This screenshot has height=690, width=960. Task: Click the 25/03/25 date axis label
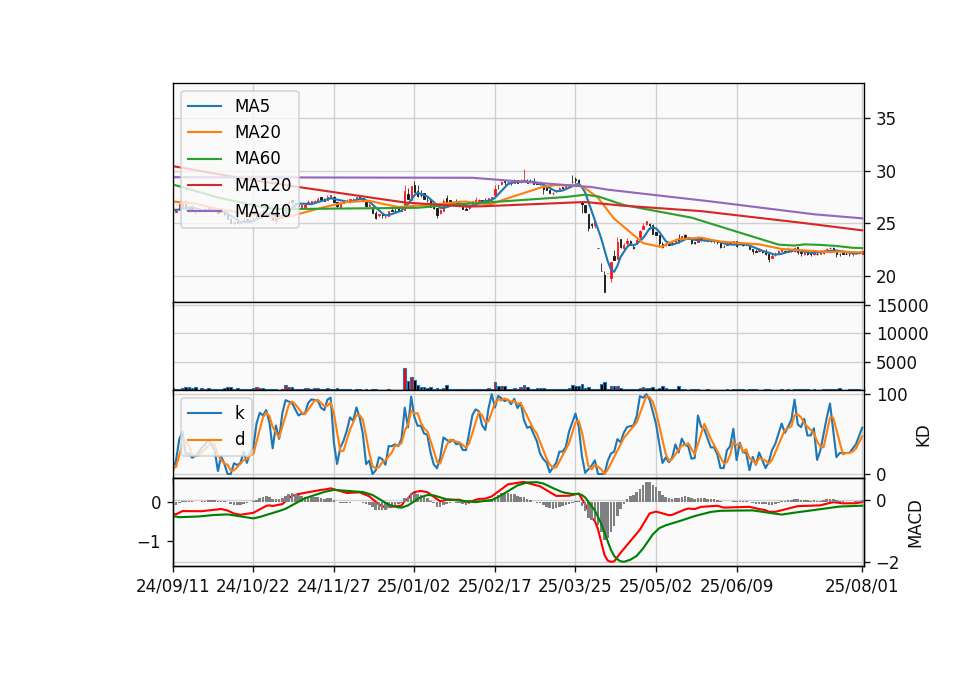tap(575, 586)
